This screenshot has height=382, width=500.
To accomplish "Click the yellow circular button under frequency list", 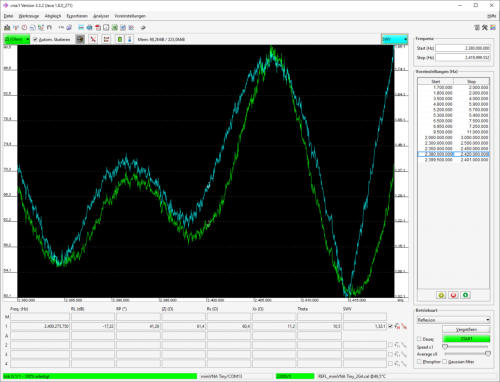I will click(441, 295).
